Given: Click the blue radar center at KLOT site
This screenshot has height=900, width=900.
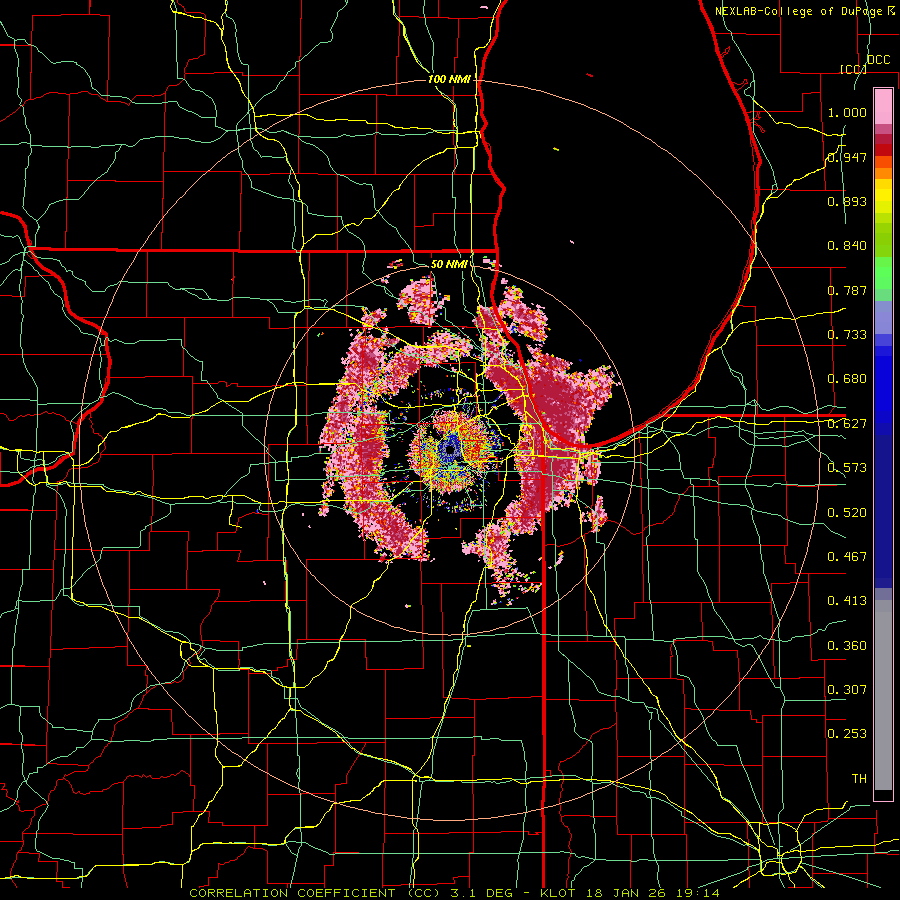Looking at the screenshot, I should pyautogui.click(x=451, y=447).
